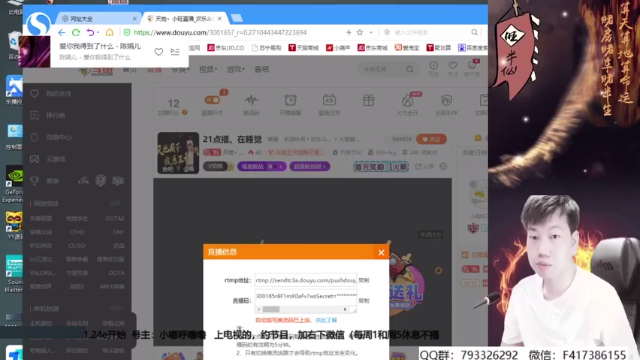The image size is (640, 360).
Task: Click the room title 21点播。在睡觉
Action: [232, 139]
